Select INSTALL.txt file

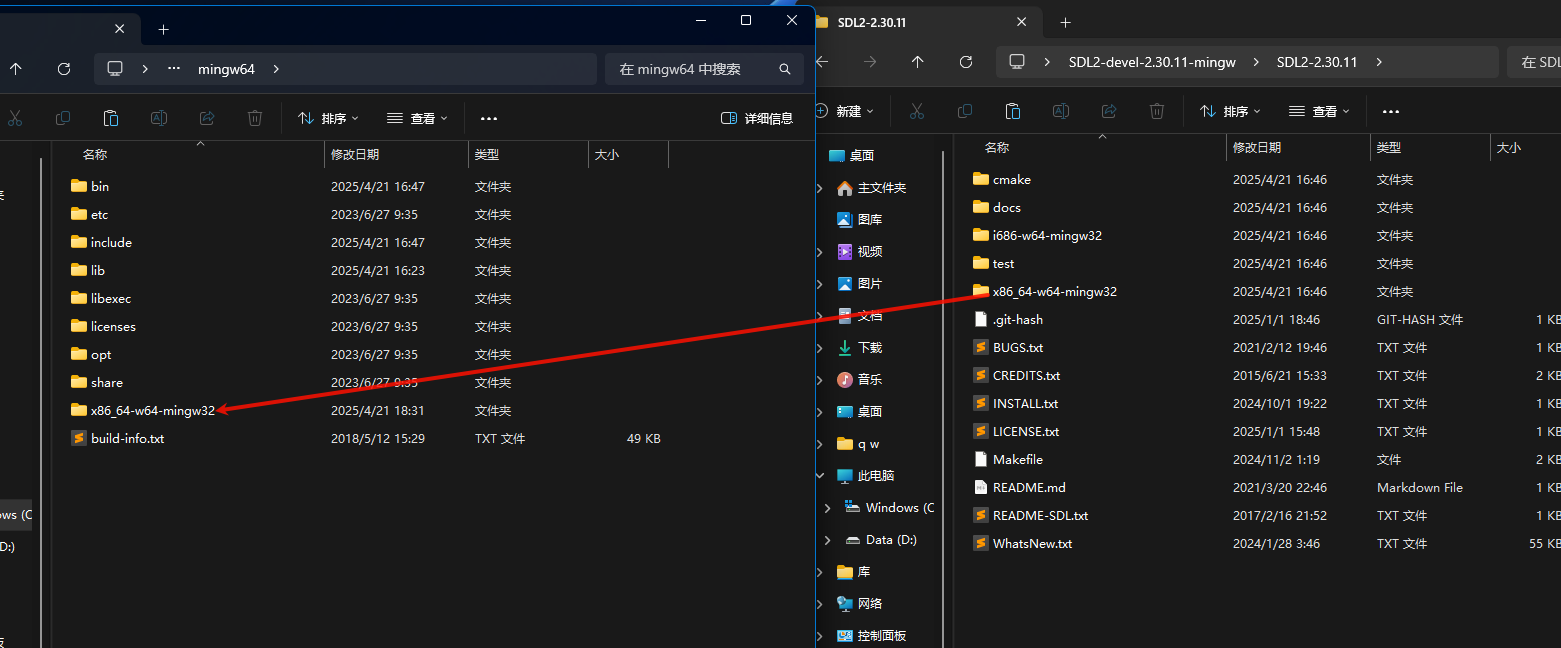[x=1016, y=404]
